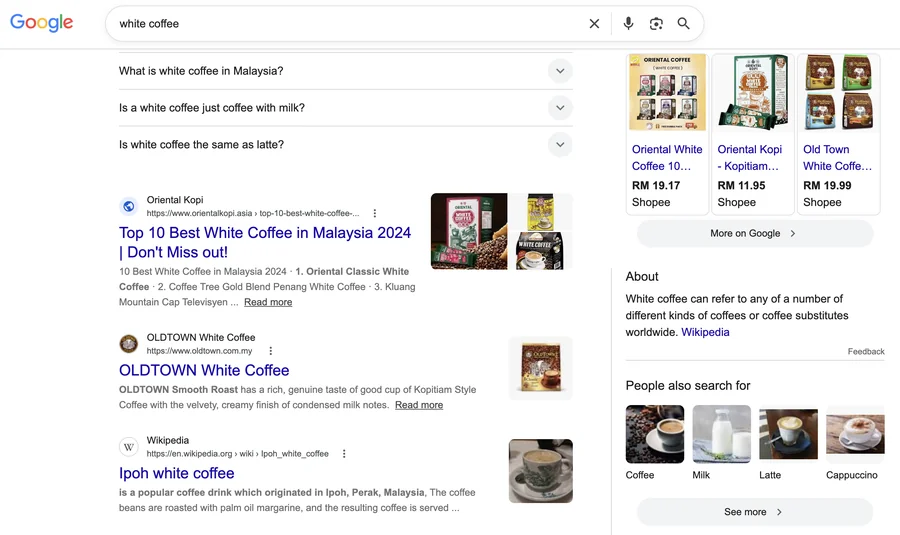Open Wikipedia result three-dot options
This screenshot has height=535, width=900.
coord(344,453)
